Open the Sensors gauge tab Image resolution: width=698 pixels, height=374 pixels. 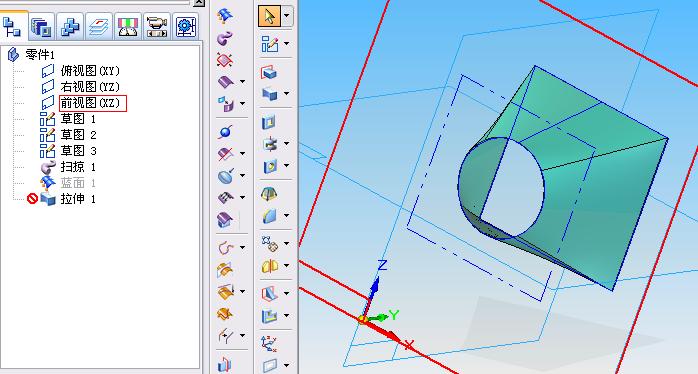(x=128, y=27)
